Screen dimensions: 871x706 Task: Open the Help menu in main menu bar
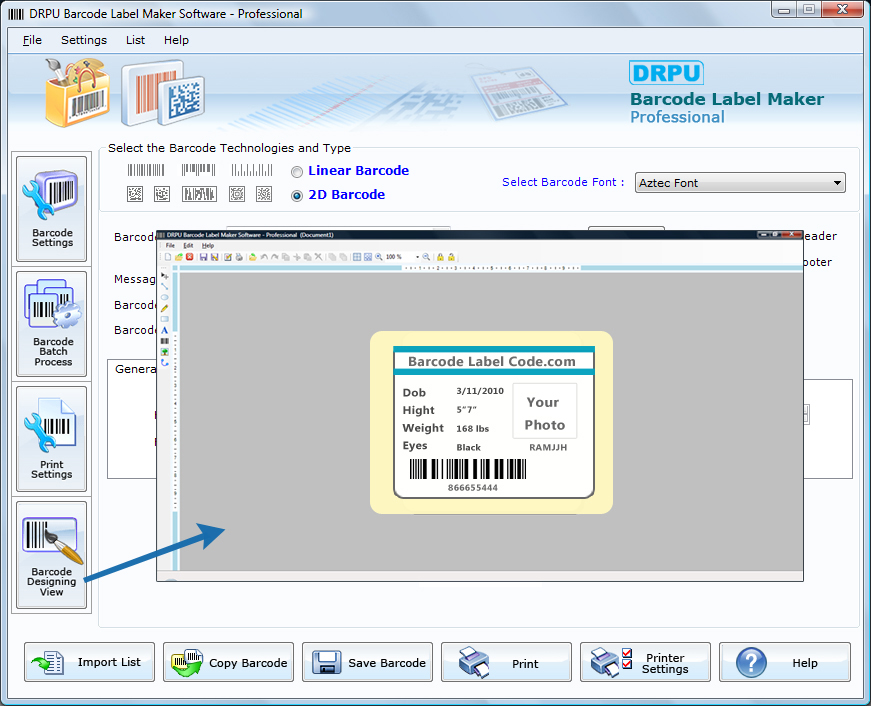[x=176, y=40]
